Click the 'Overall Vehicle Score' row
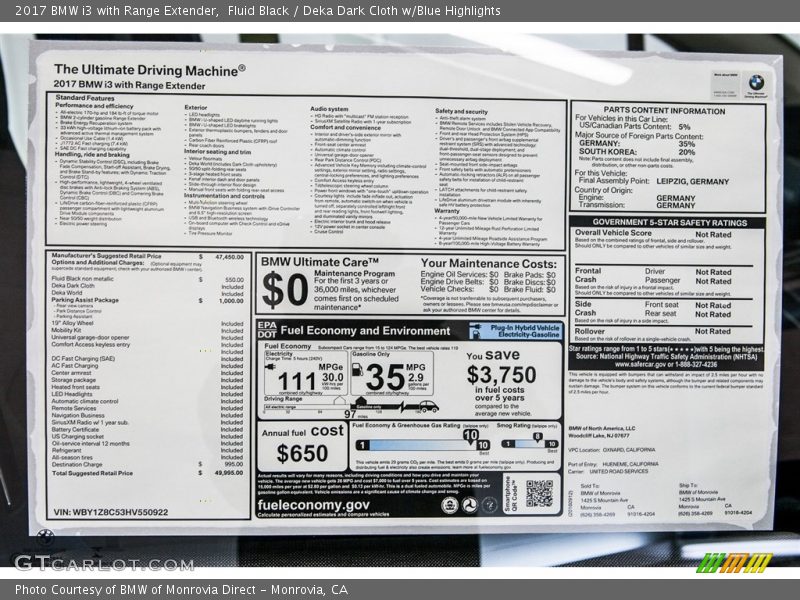The image size is (800, 600). coord(653,234)
